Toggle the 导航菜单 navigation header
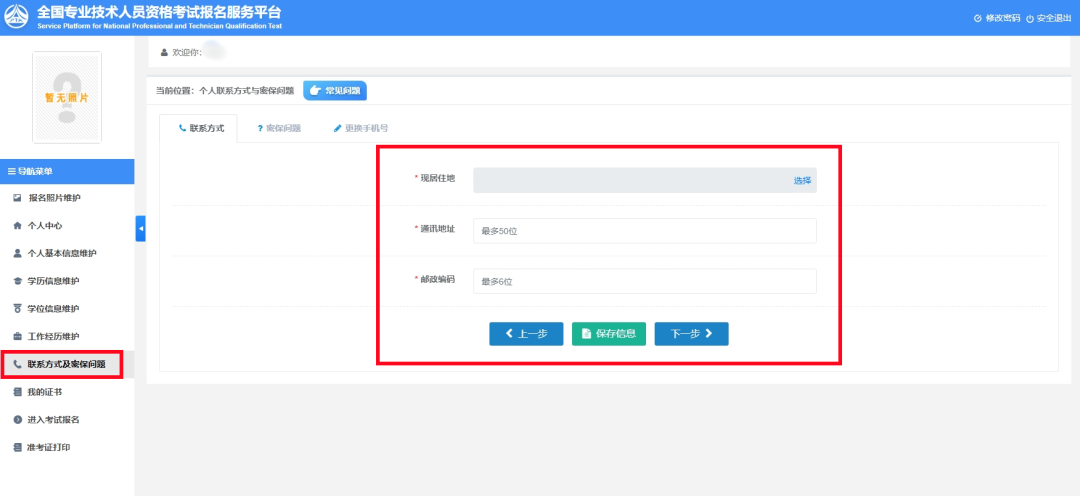The height and width of the screenshot is (496, 1080). [67, 171]
